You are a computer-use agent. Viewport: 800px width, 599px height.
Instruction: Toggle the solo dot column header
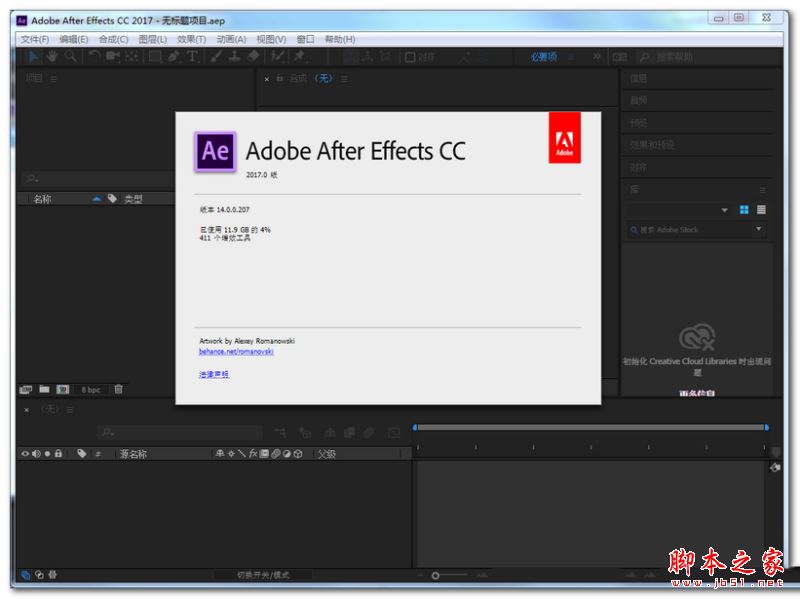pyautogui.click(x=47, y=453)
